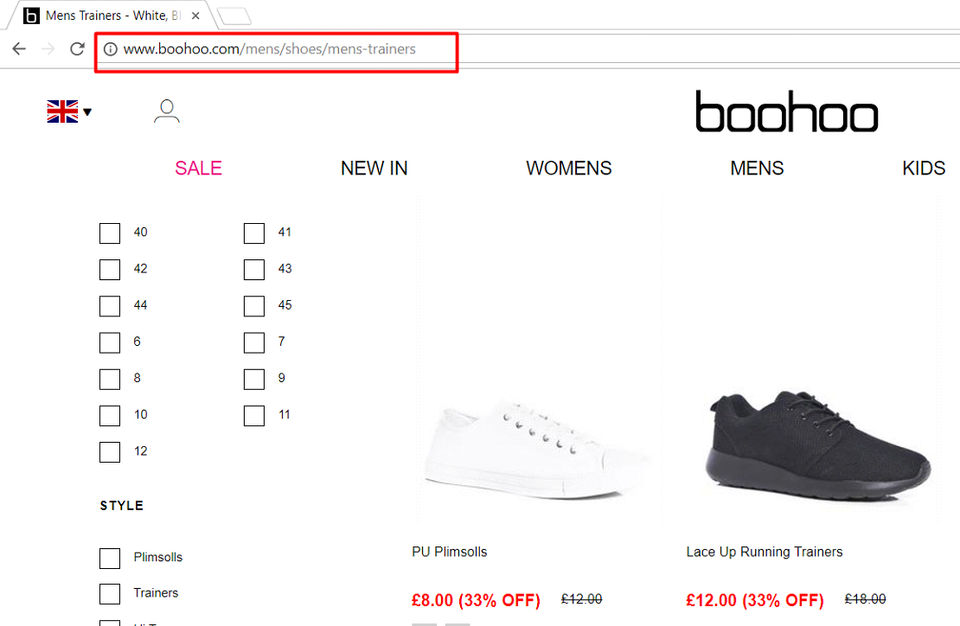960x626 pixels.
Task: Enable the Plimsolls style filter checkbox
Action: pyautogui.click(x=110, y=557)
